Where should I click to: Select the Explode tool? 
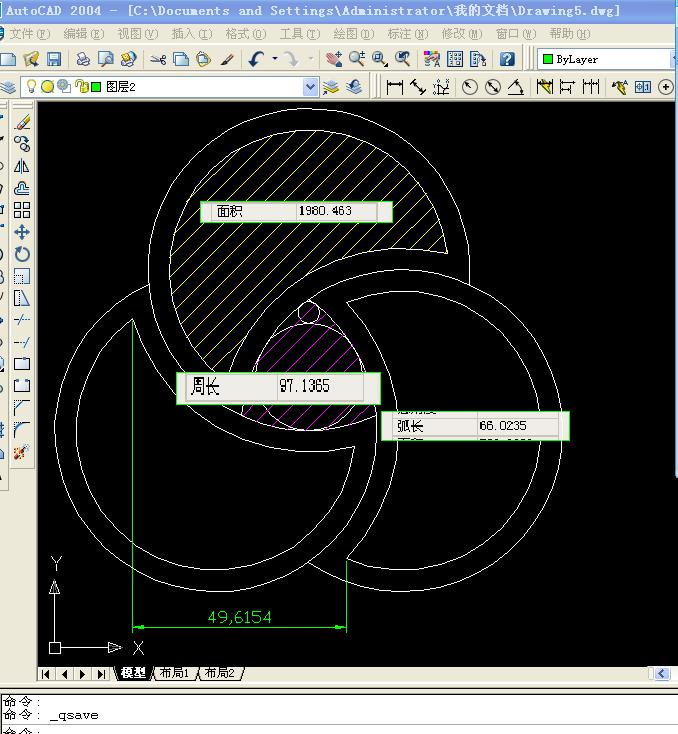(x=22, y=451)
